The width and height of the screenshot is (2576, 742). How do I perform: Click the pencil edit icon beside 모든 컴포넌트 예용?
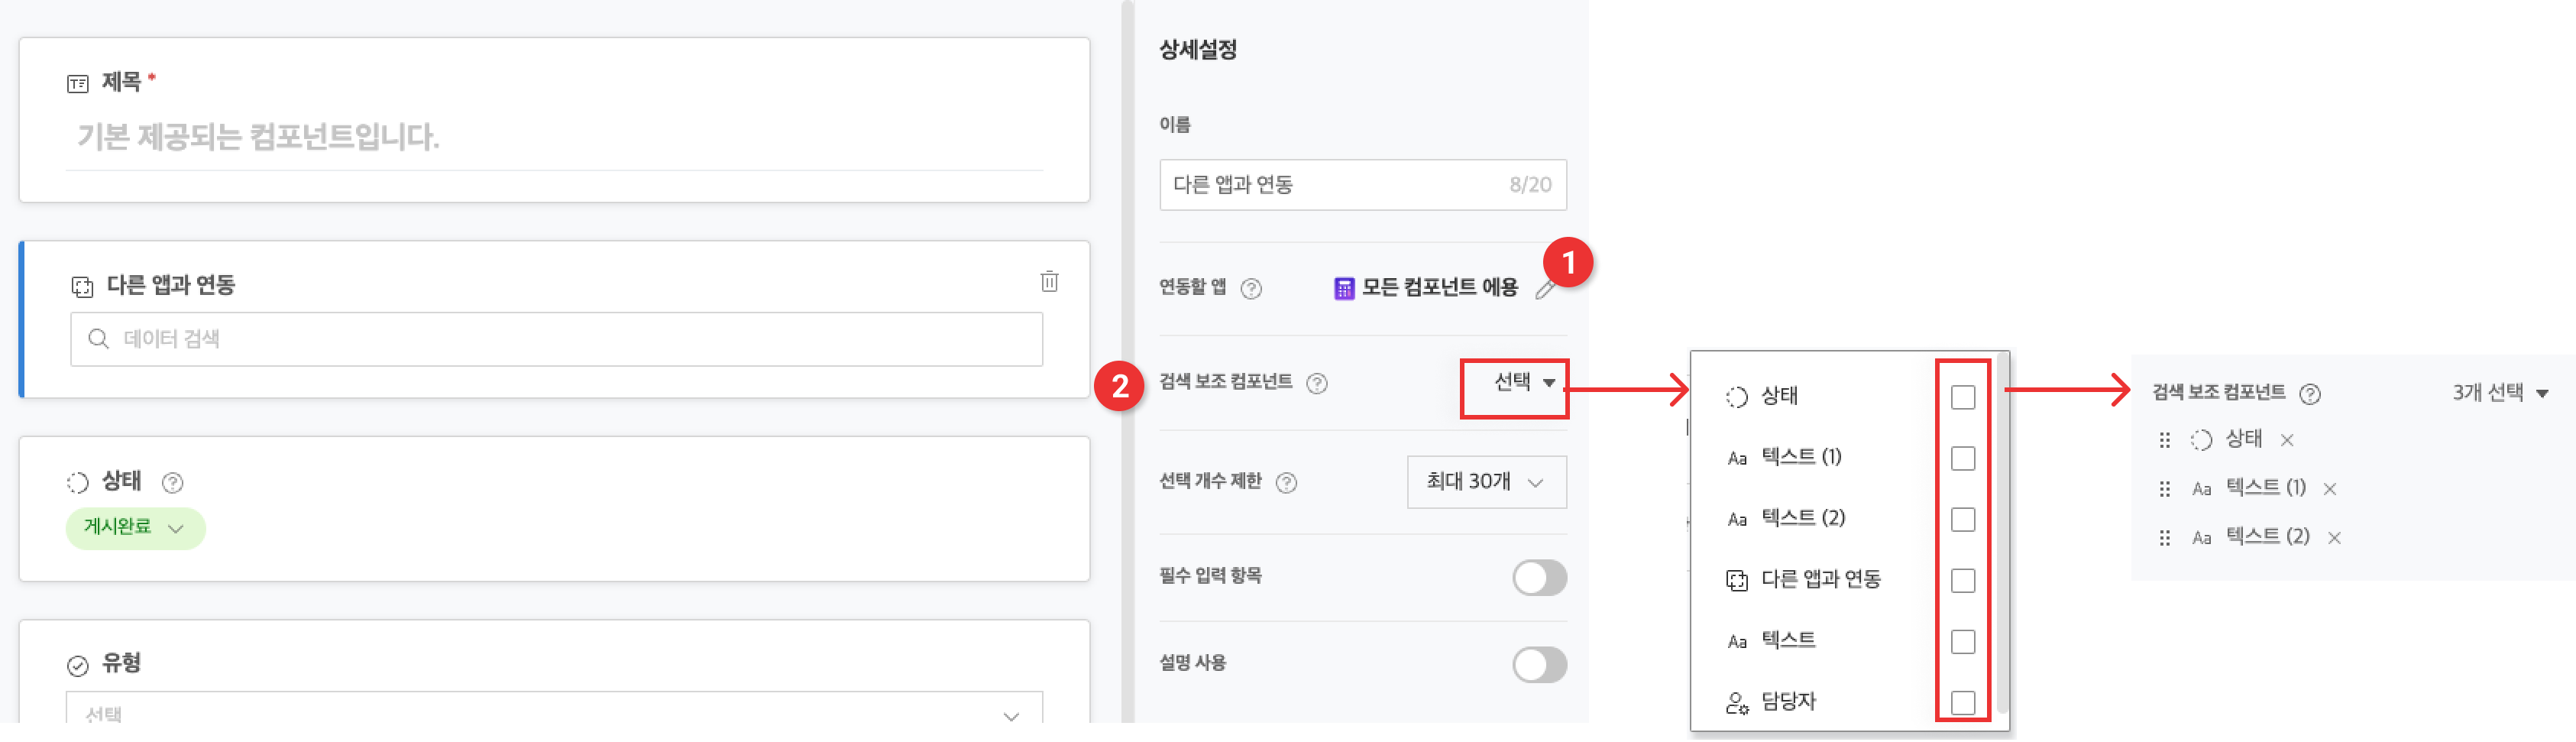(1546, 290)
